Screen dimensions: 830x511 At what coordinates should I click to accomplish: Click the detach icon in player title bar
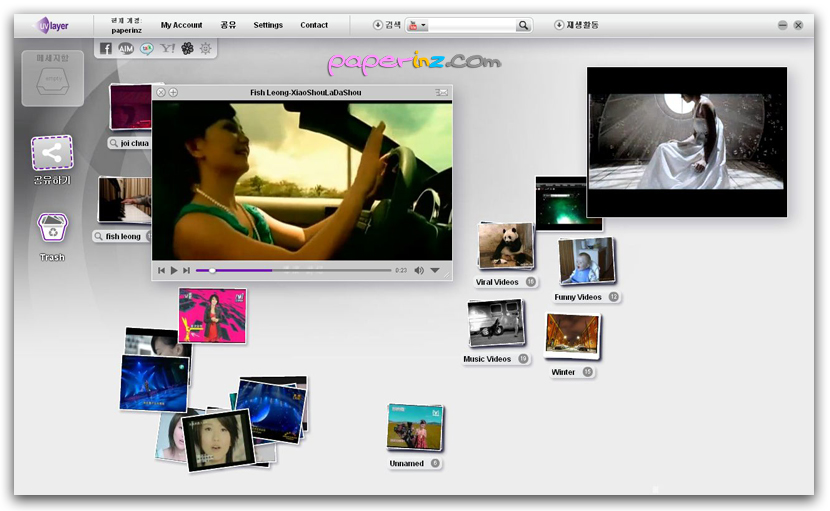[x=441, y=92]
